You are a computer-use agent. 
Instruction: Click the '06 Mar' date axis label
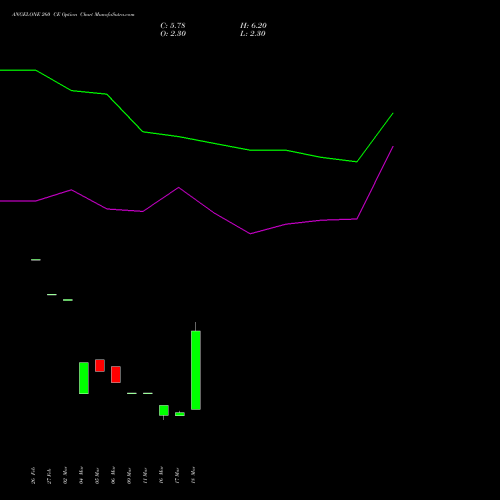pos(113,475)
